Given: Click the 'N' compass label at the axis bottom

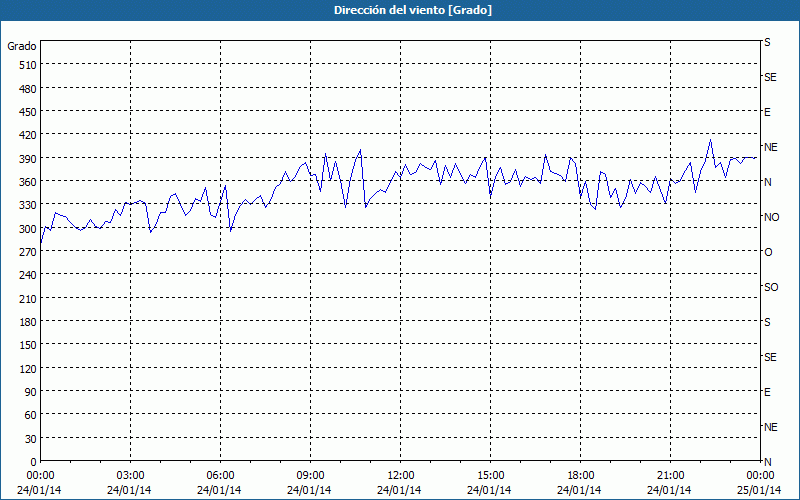Looking at the screenshot, I should (767, 462).
